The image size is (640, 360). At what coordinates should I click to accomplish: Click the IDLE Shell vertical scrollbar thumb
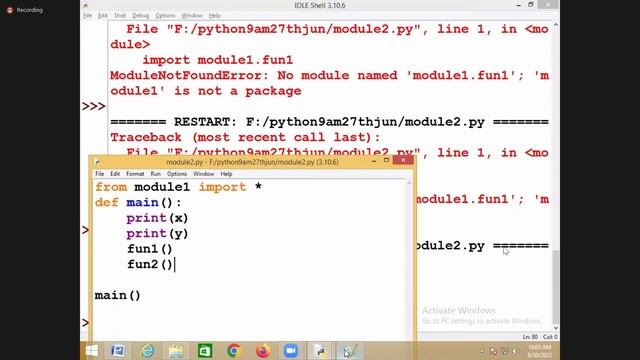(556, 287)
